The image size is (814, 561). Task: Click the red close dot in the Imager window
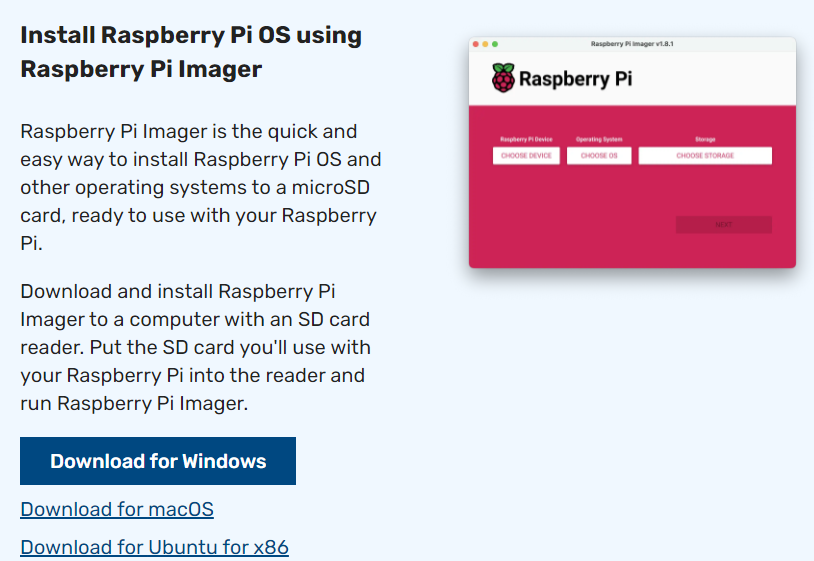pyautogui.click(x=476, y=44)
